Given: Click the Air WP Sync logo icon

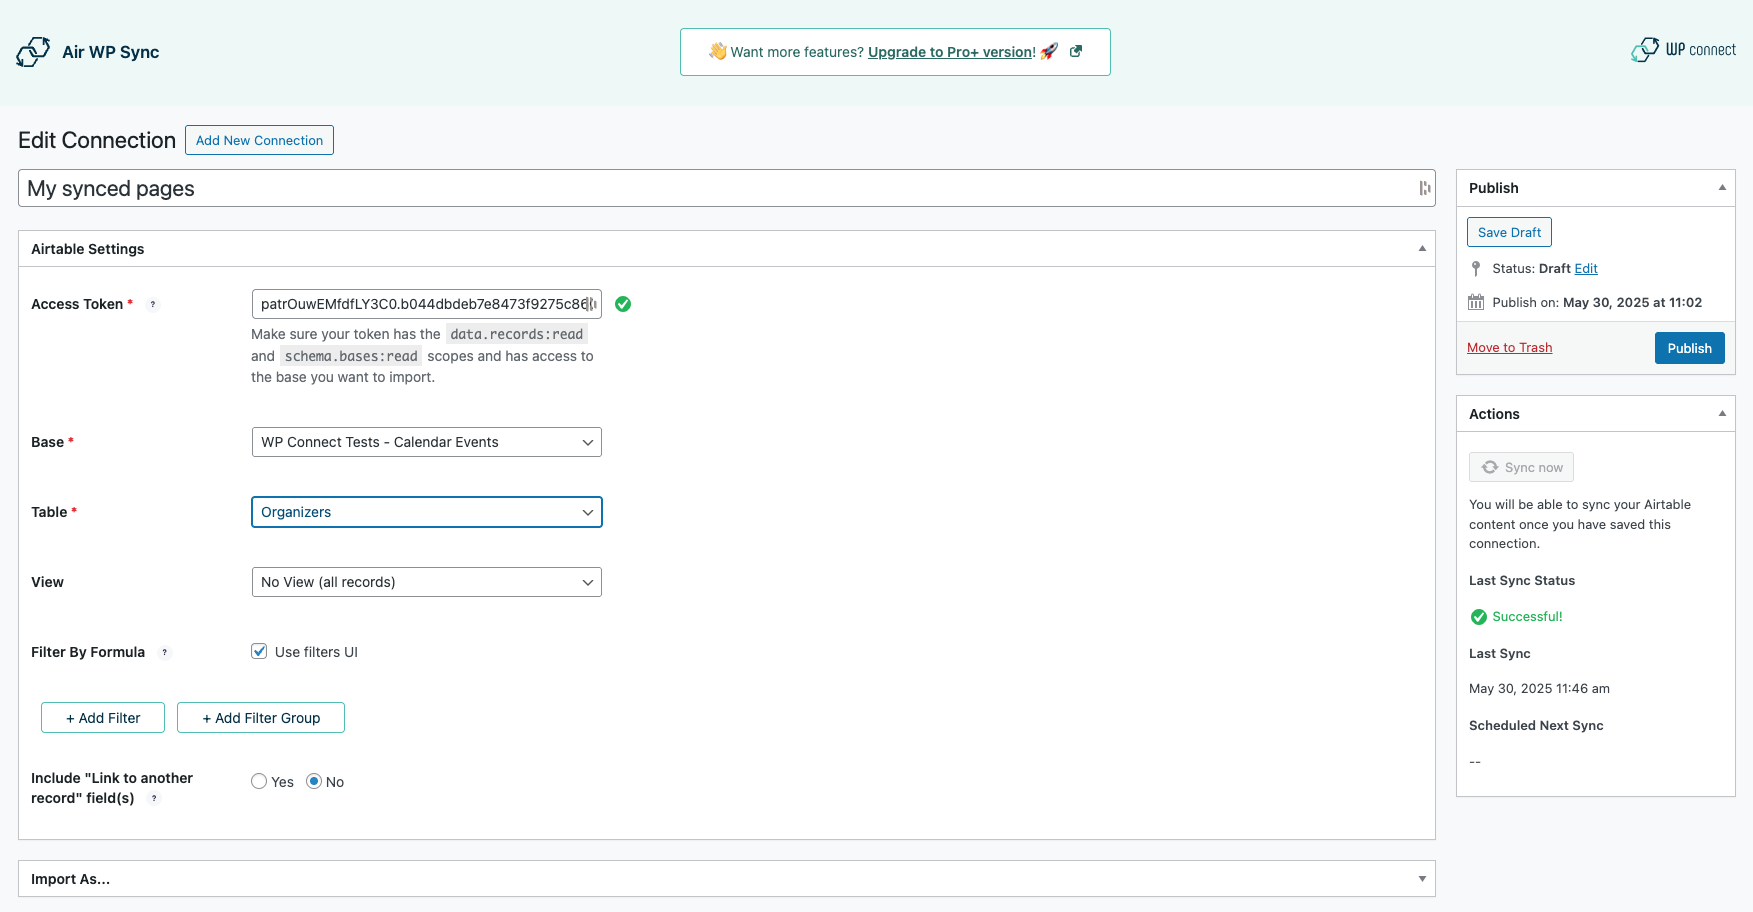Looking at the screenshot, I should click(x=33, y=52).
